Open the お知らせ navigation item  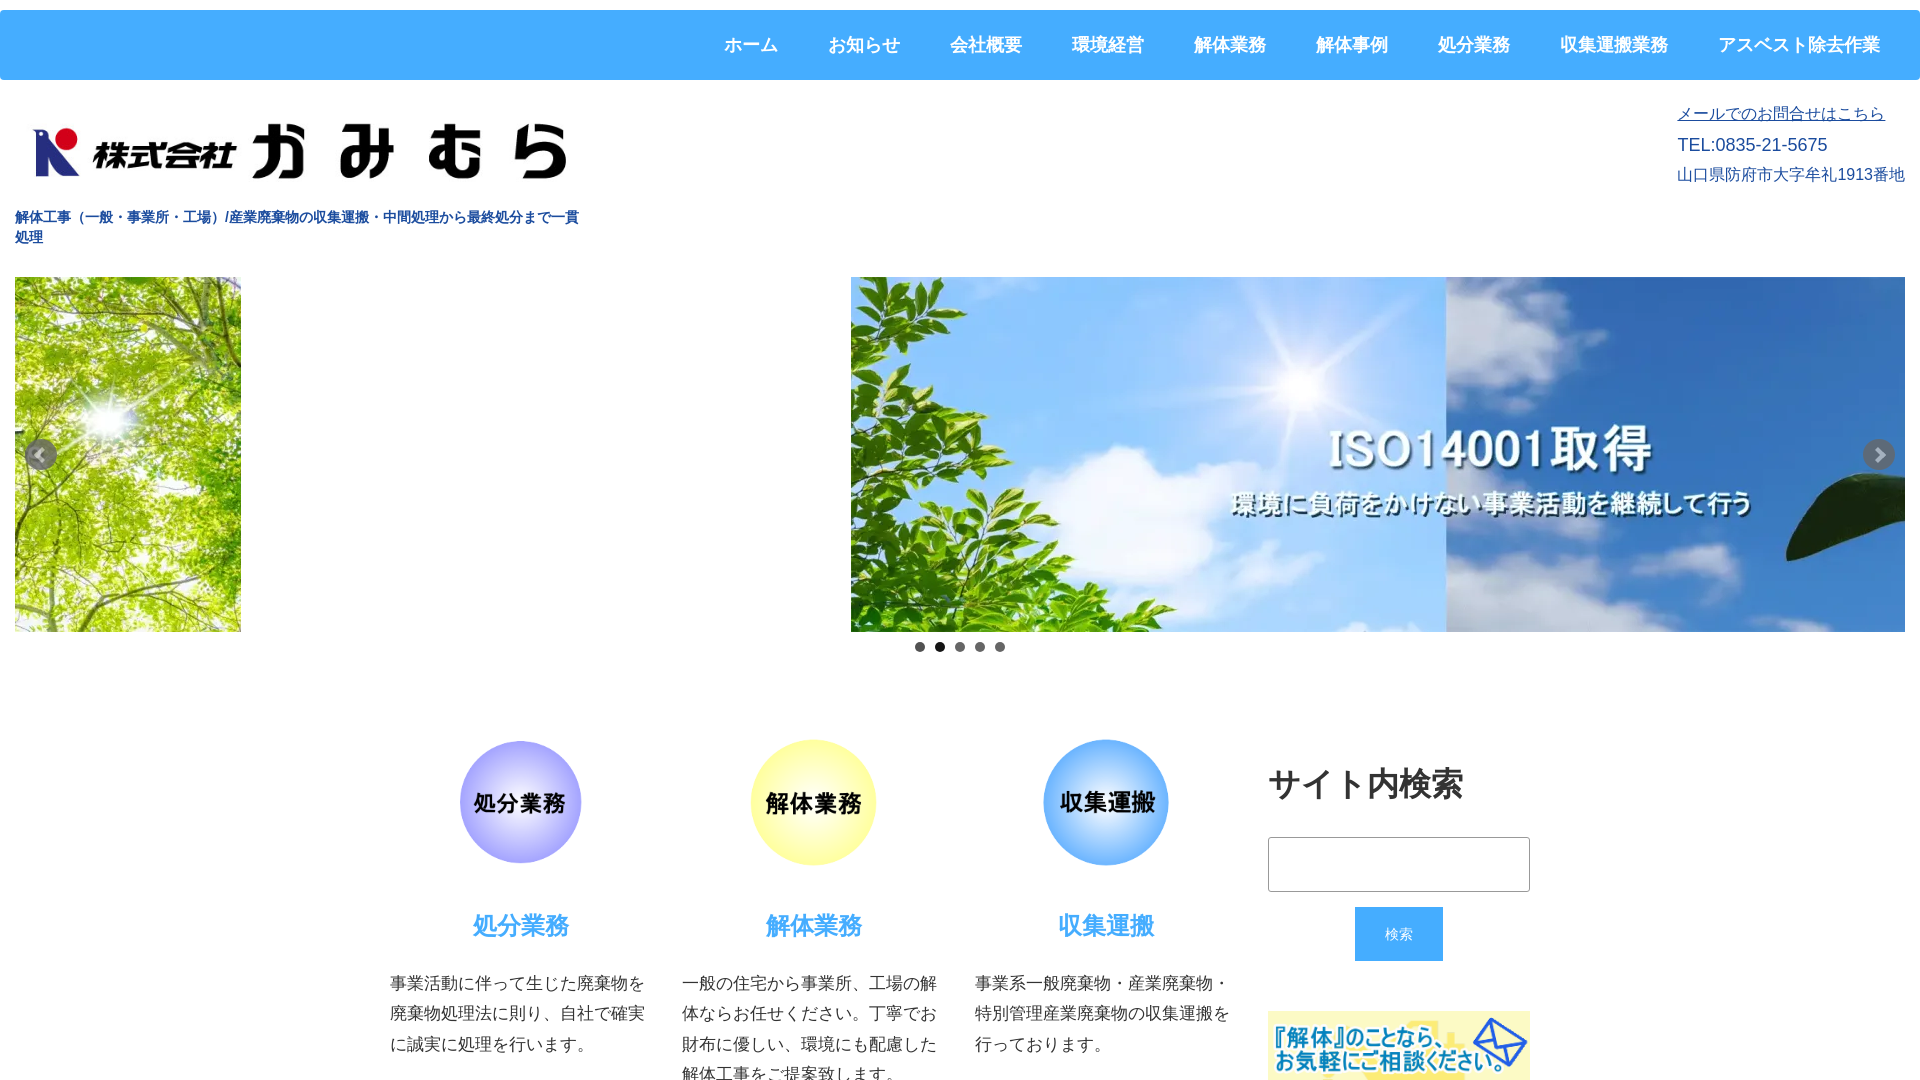point(864,44)
